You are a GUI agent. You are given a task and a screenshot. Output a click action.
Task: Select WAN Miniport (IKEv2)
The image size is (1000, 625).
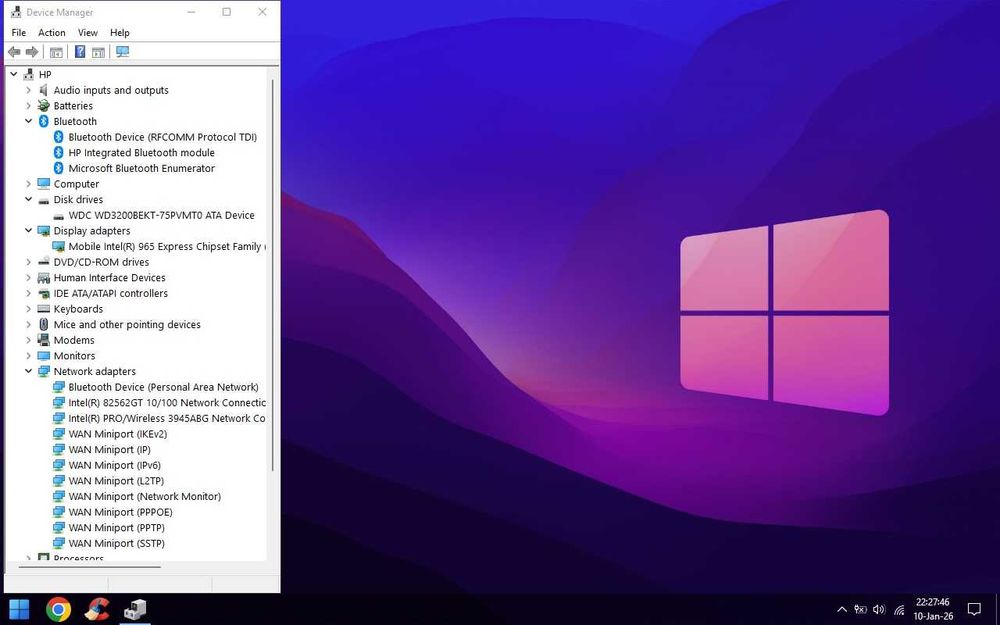click(118, 434)
